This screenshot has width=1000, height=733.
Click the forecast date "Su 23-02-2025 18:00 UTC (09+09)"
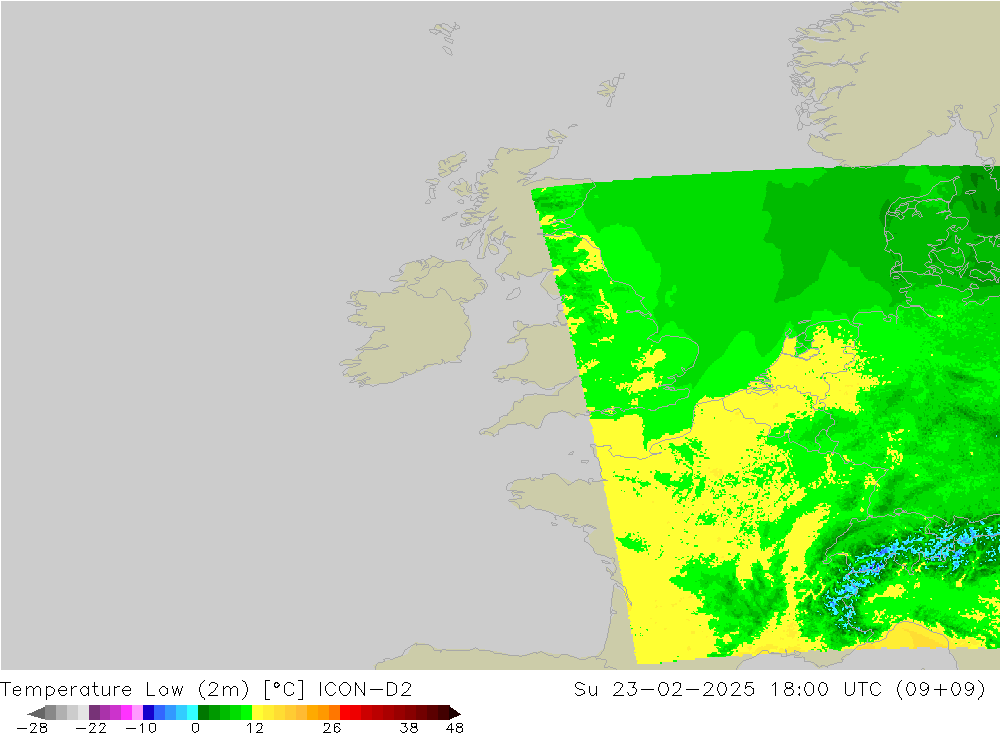click(x=779, y=690)
